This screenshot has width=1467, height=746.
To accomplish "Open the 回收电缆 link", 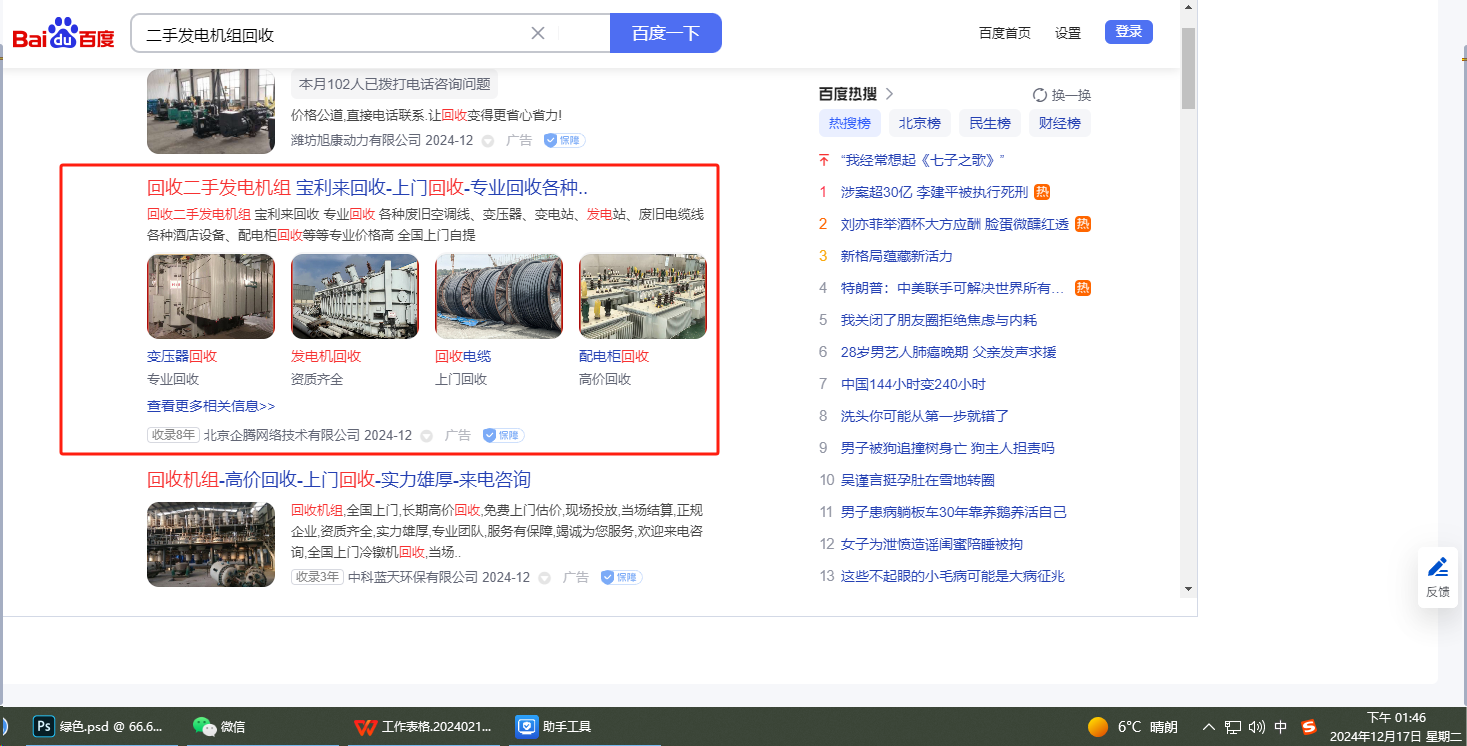I will click(463, 356).
